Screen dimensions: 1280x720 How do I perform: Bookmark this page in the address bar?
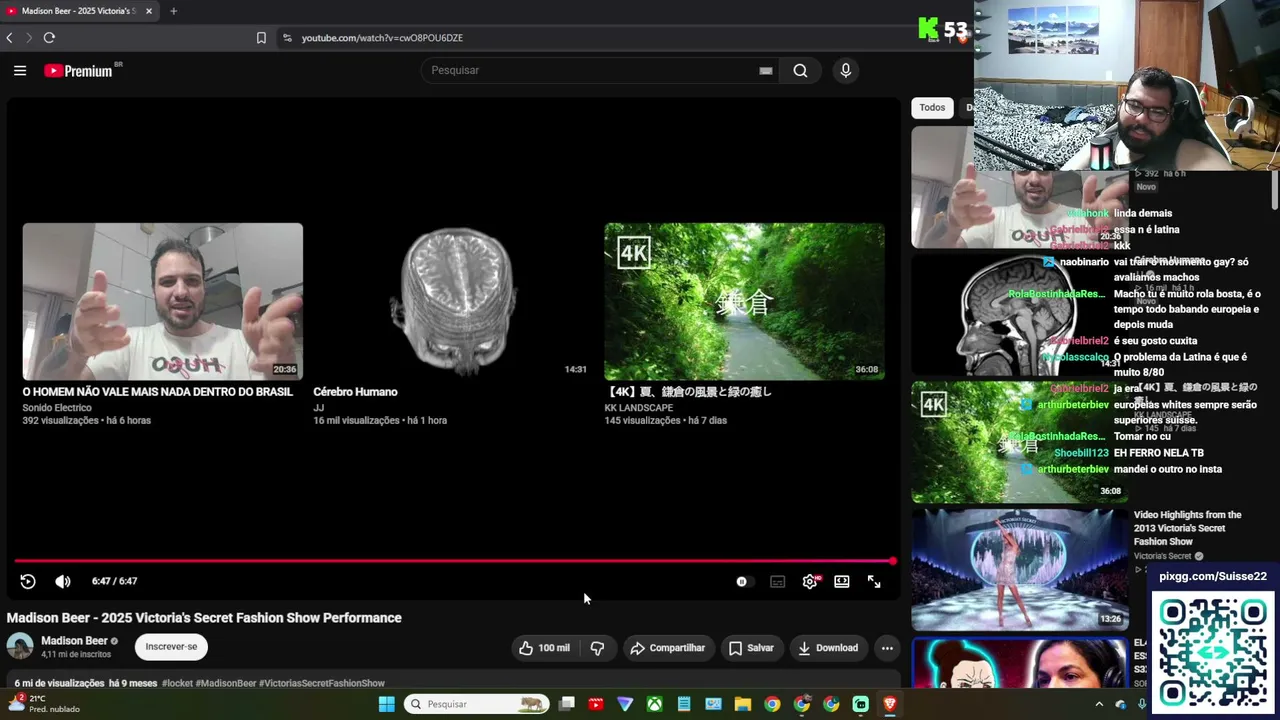click(x=261, y=38)
